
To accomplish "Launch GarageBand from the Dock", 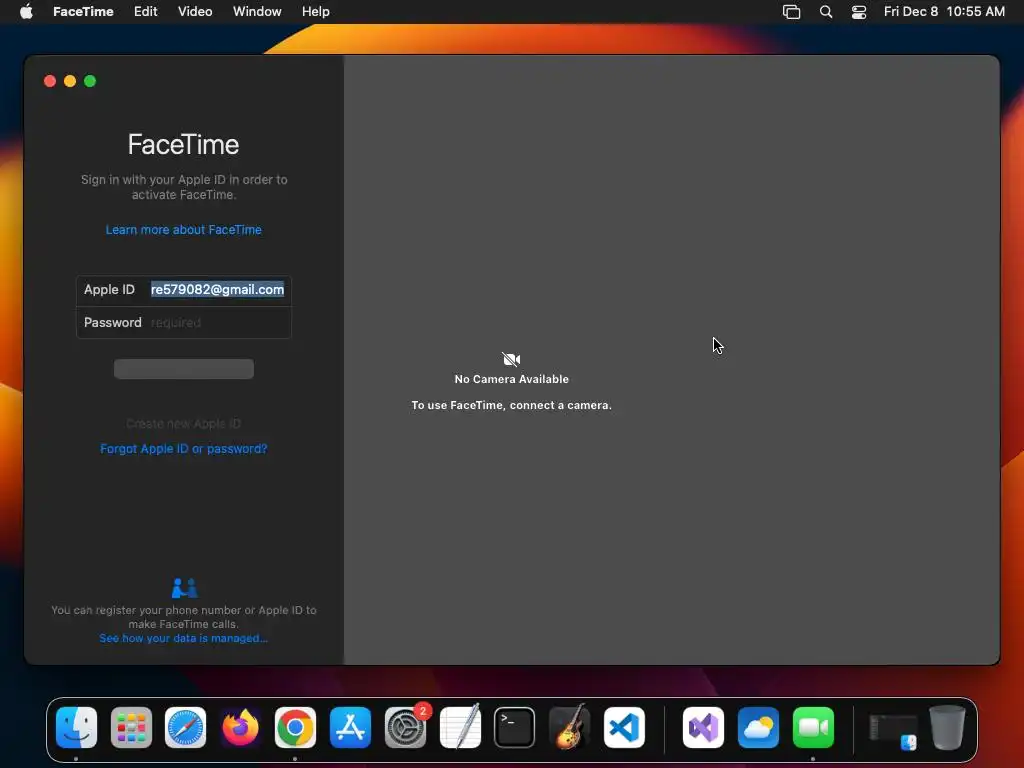I will click(569, 726).
